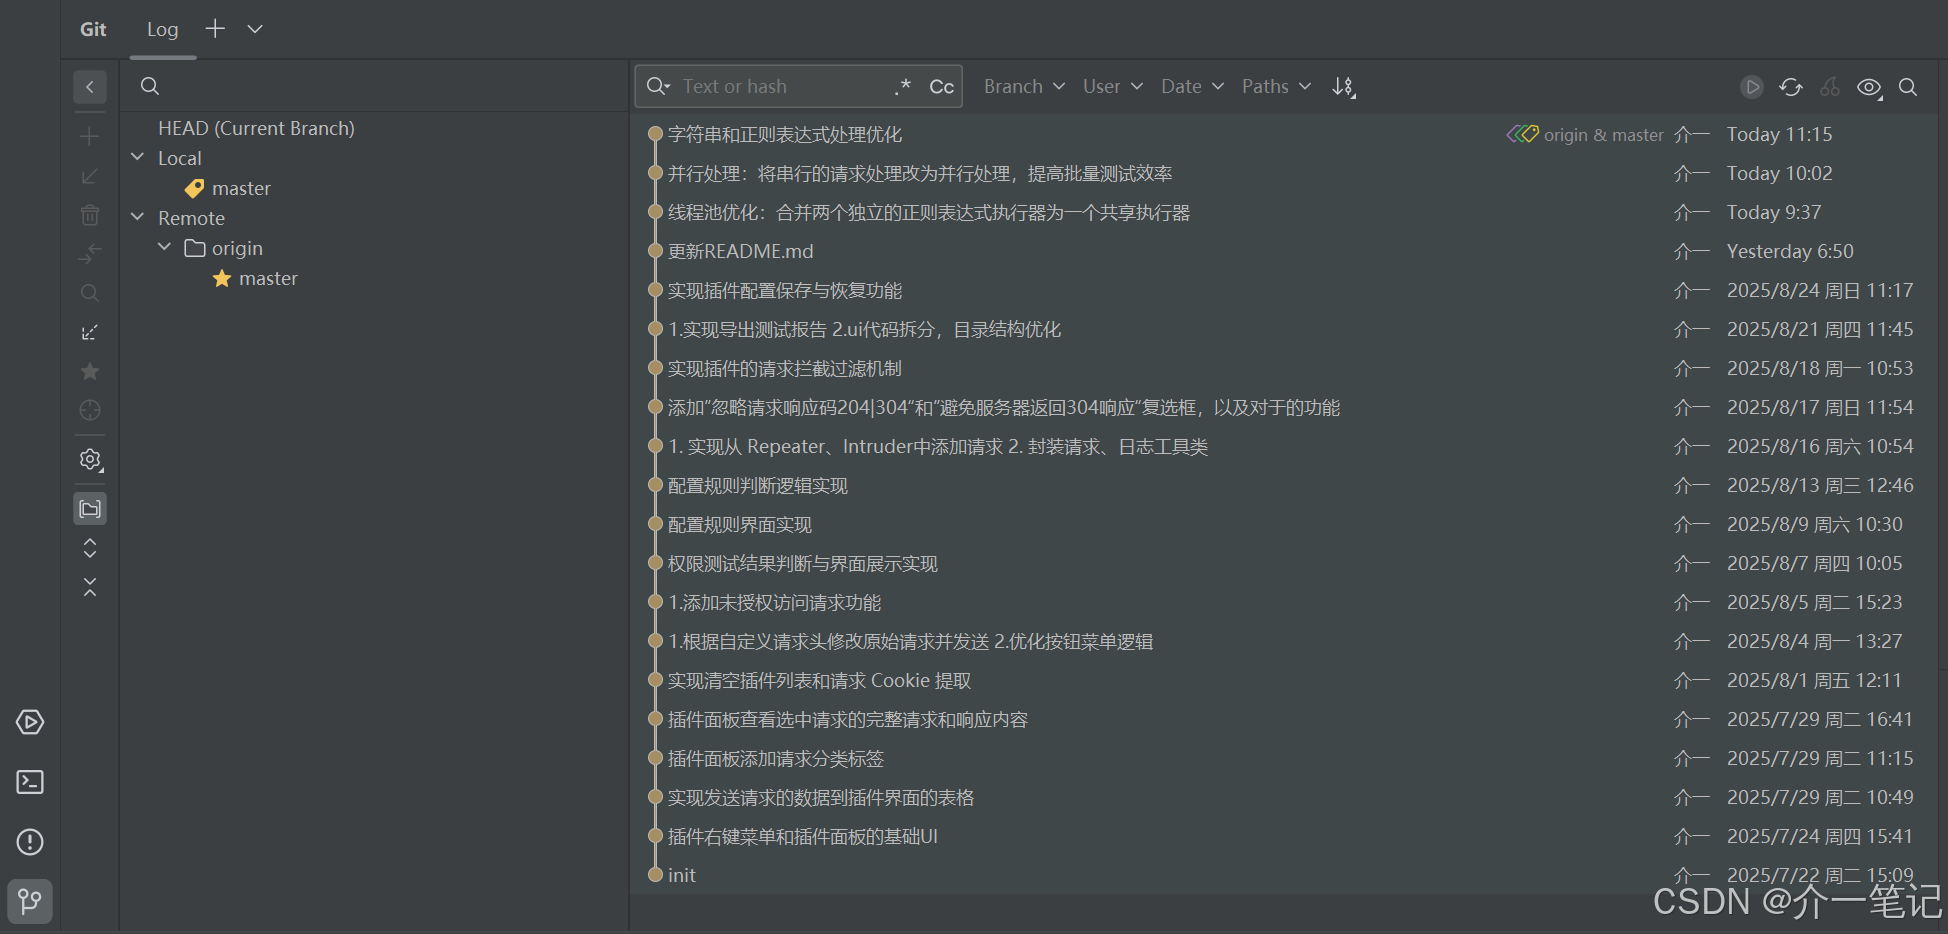Select commit '实现插件的请求拦截过滤机制'
Screen dimensions: 1948x934
pyautogui.click(x=785, y=368)
